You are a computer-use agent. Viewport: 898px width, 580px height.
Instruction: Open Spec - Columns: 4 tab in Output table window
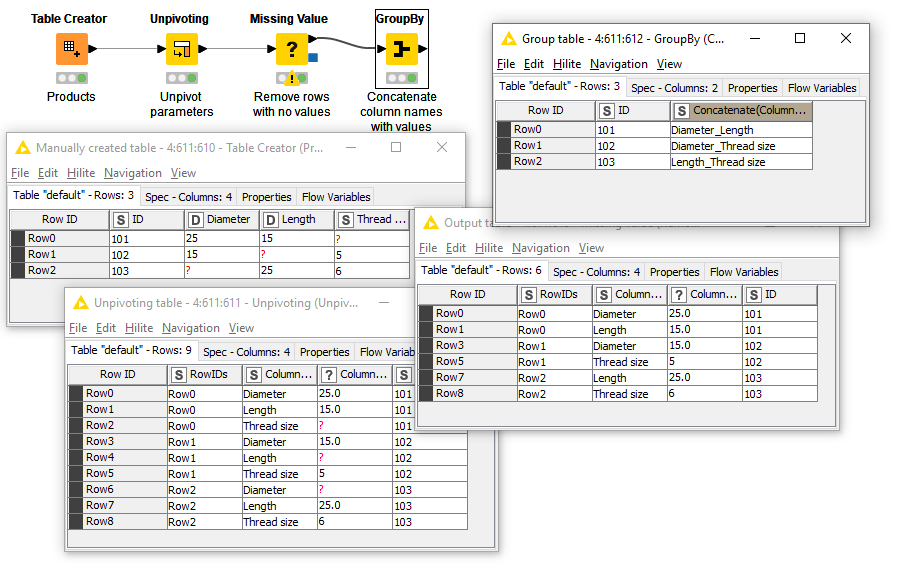(x=596, y=272)
